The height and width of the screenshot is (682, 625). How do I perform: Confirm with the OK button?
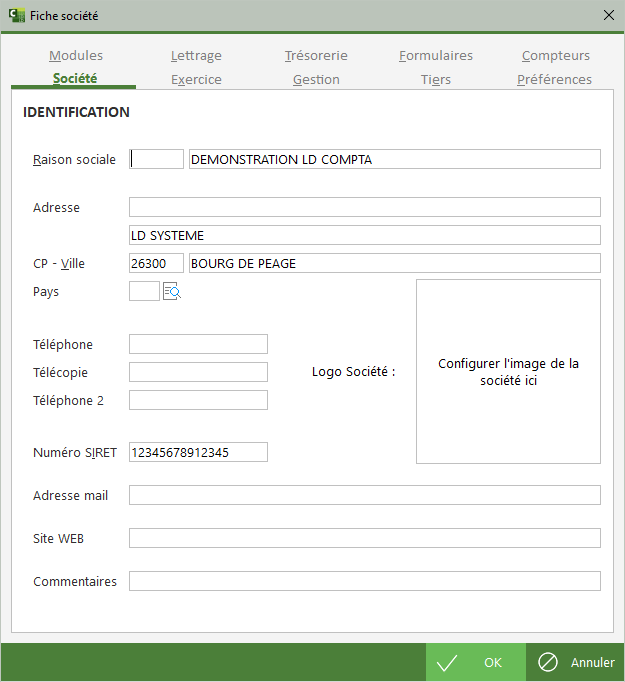pyautogui.click(x=476, y=662)
